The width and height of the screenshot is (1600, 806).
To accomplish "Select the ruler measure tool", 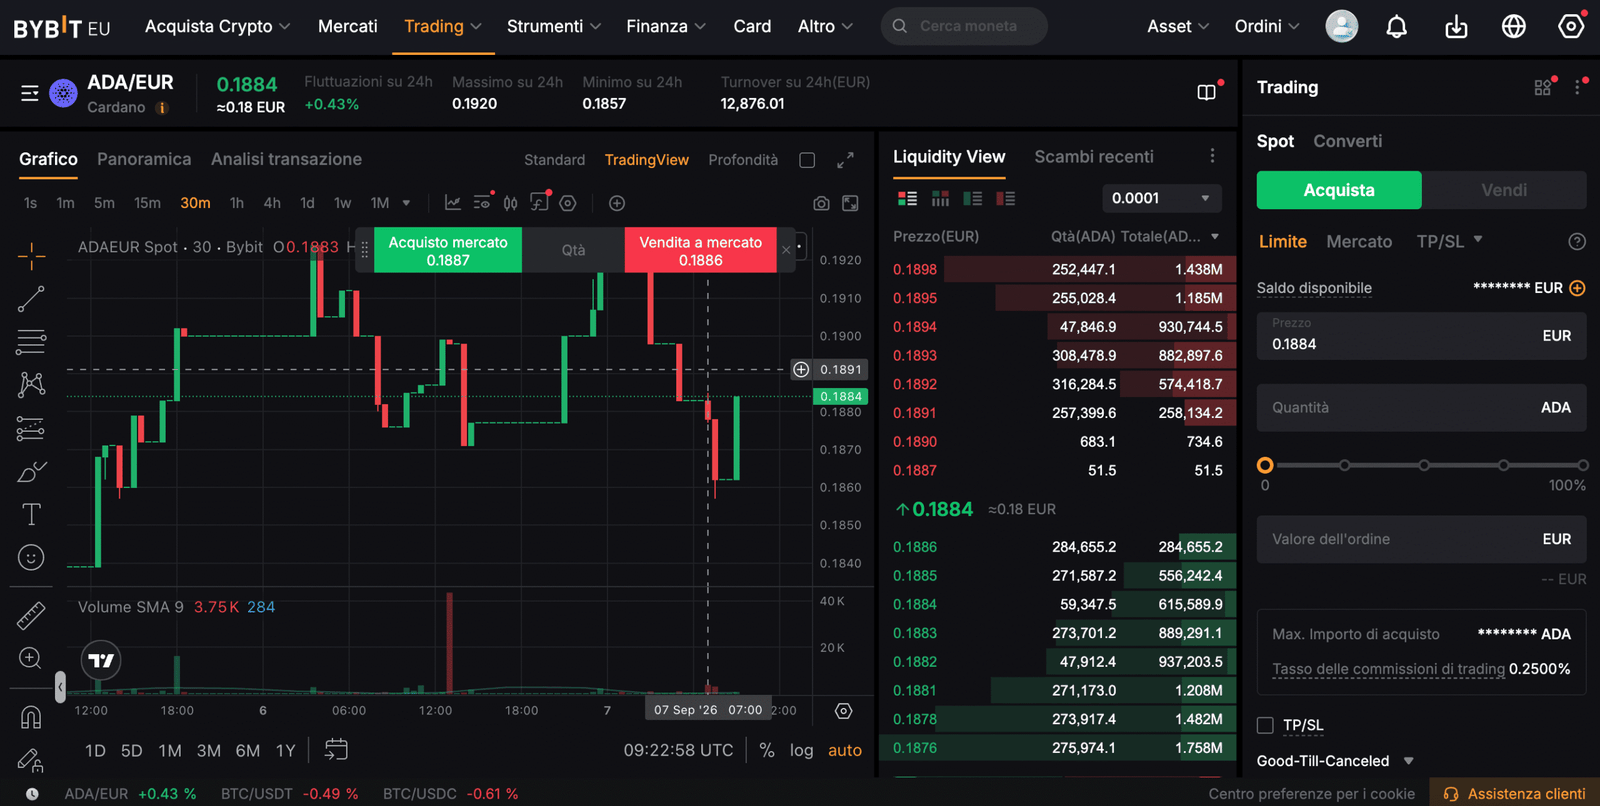I will (31, 615).
